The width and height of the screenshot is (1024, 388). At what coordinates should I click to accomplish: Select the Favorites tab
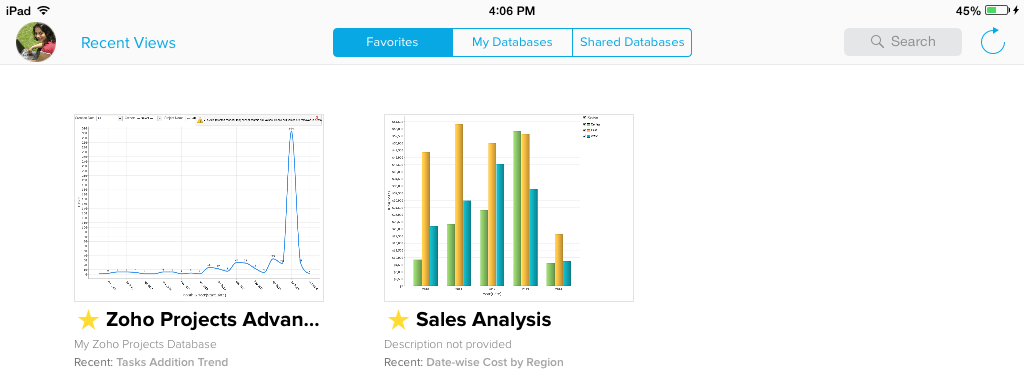coord(392,42)
